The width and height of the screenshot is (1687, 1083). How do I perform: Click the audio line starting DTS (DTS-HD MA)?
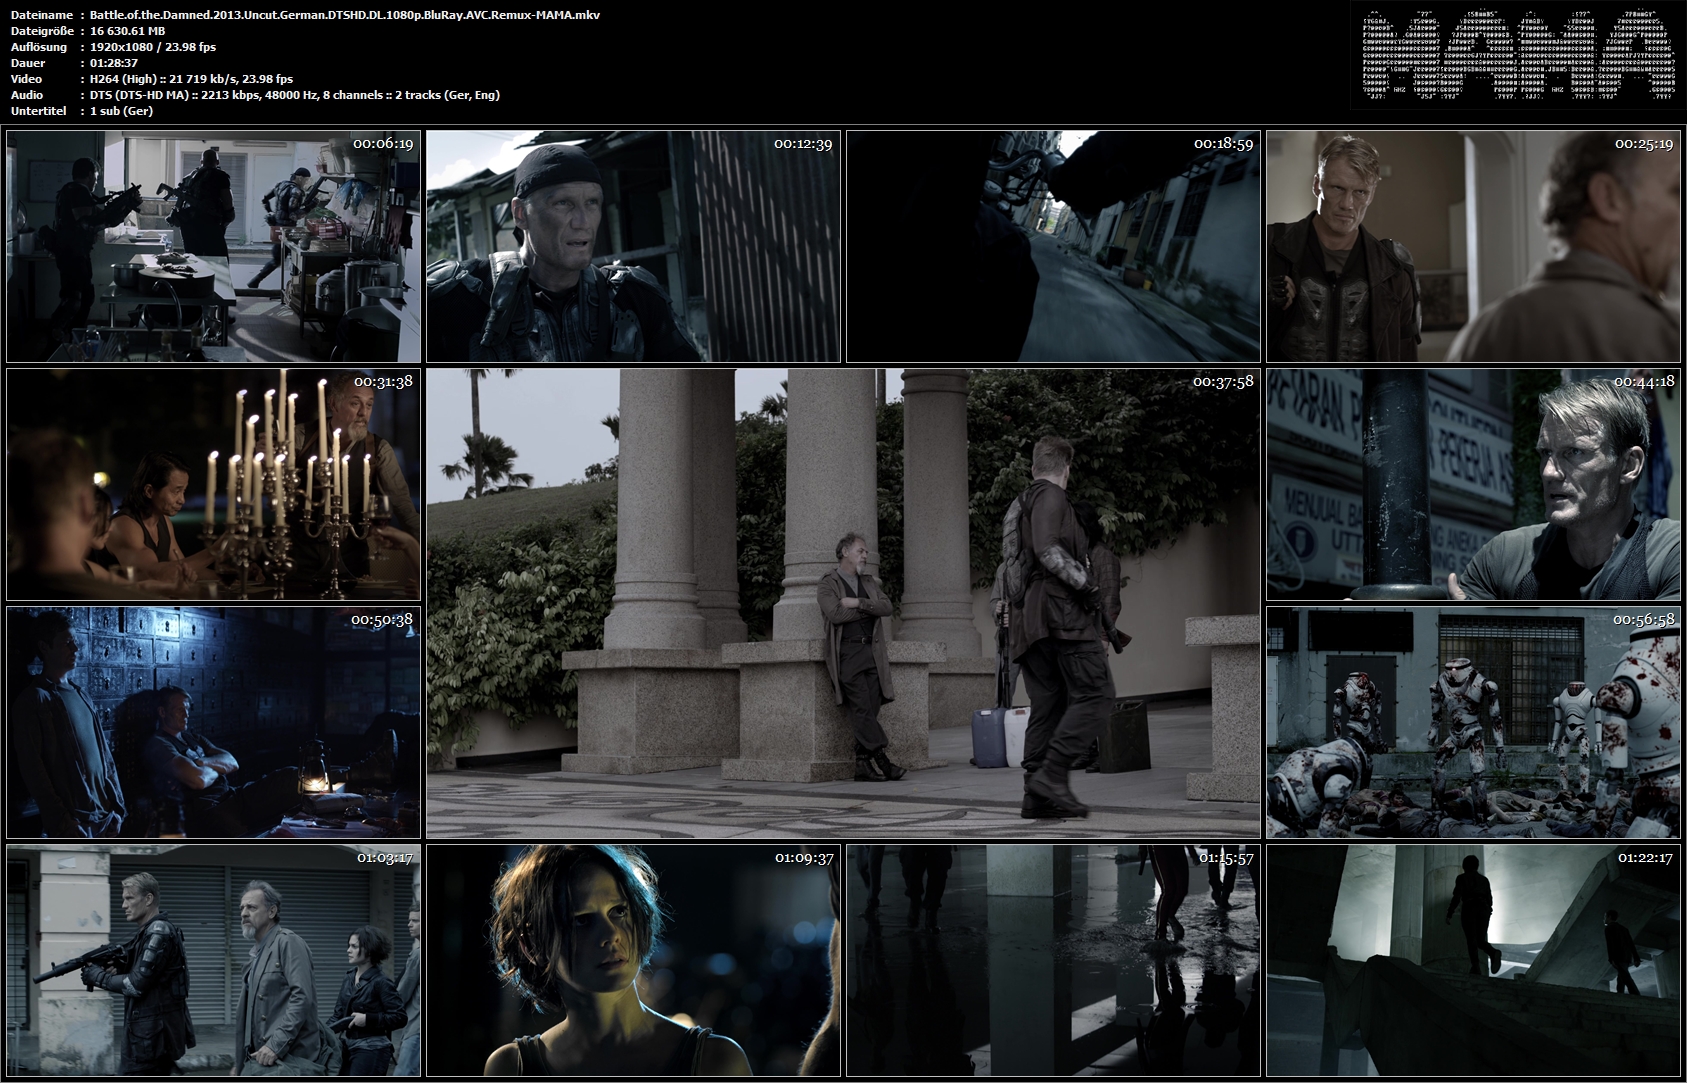pyautogui.click(x=295, y=95)
